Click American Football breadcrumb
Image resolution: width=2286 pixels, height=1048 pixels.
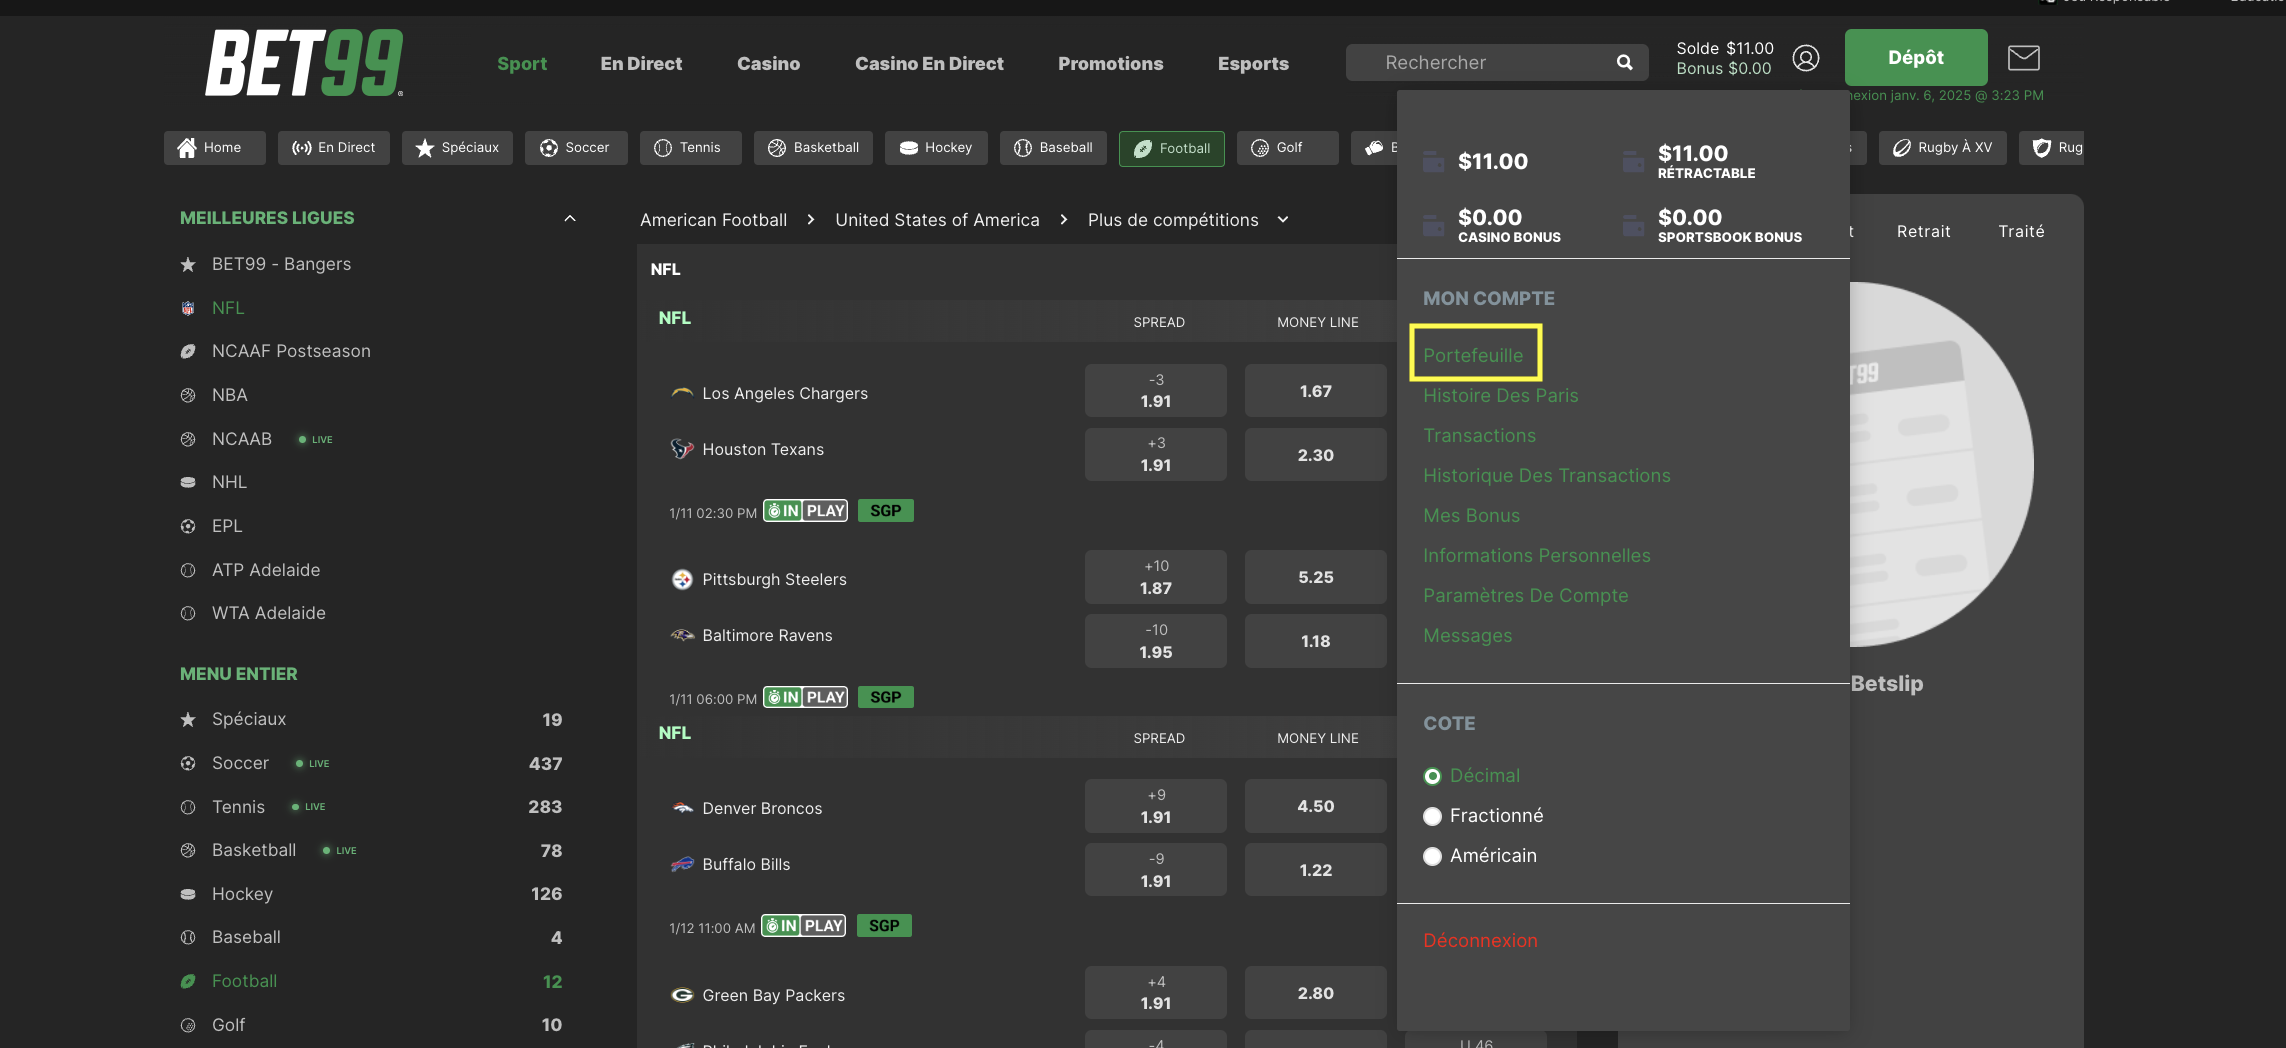pyautogui.click(x=713, y=220)
